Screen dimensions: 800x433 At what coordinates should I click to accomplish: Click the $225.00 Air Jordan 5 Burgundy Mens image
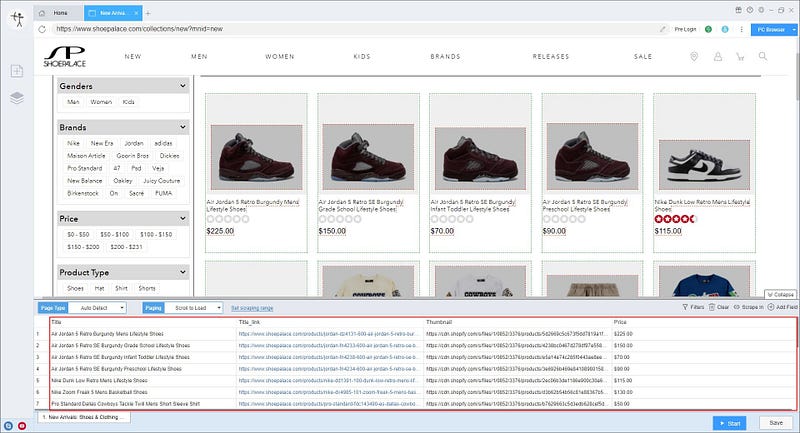[256, 157]
